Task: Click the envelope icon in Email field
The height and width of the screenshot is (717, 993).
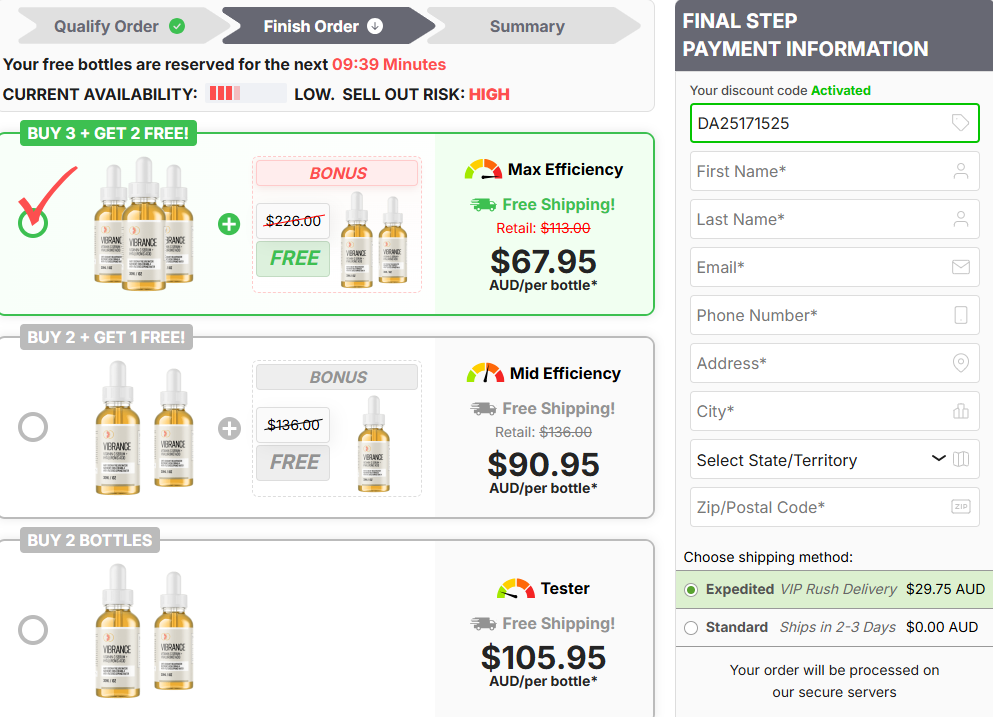Action: click(x=961, y=267)
